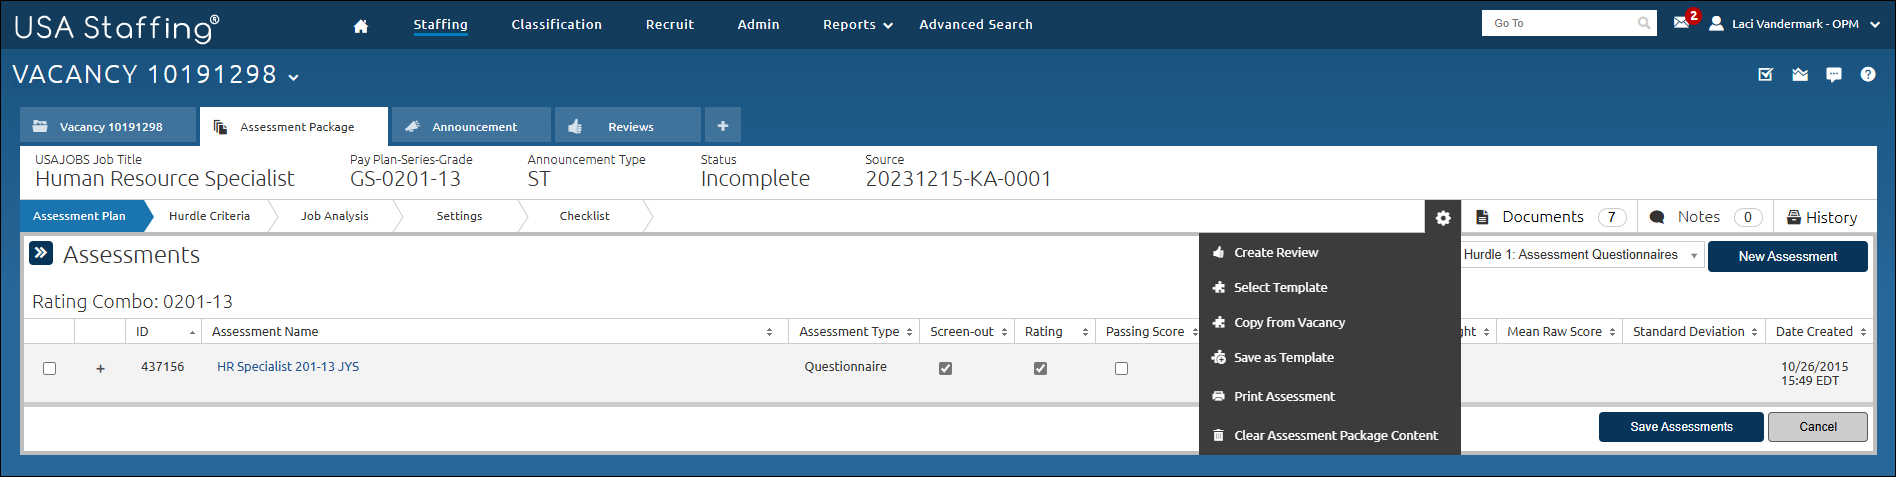Open the HR Specialist 201-13 JYS link
Screen dimensions: 1896x477
click(288, 367)
